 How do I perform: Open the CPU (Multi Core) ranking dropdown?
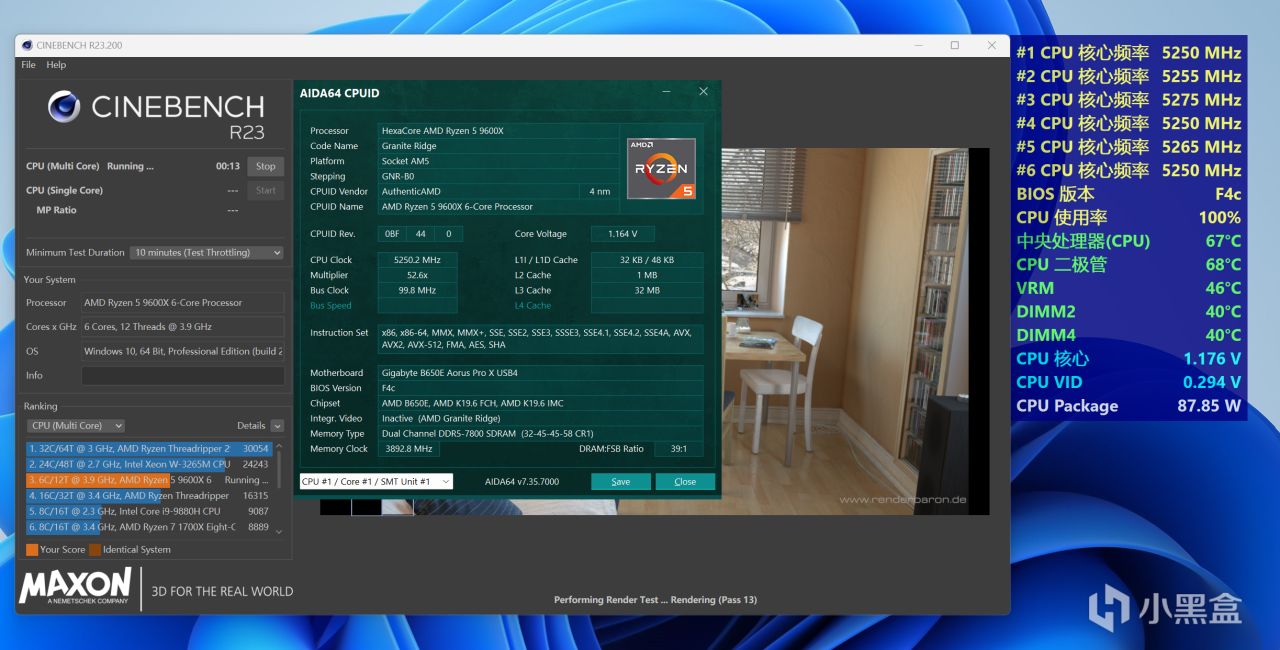tap(76, 426)
